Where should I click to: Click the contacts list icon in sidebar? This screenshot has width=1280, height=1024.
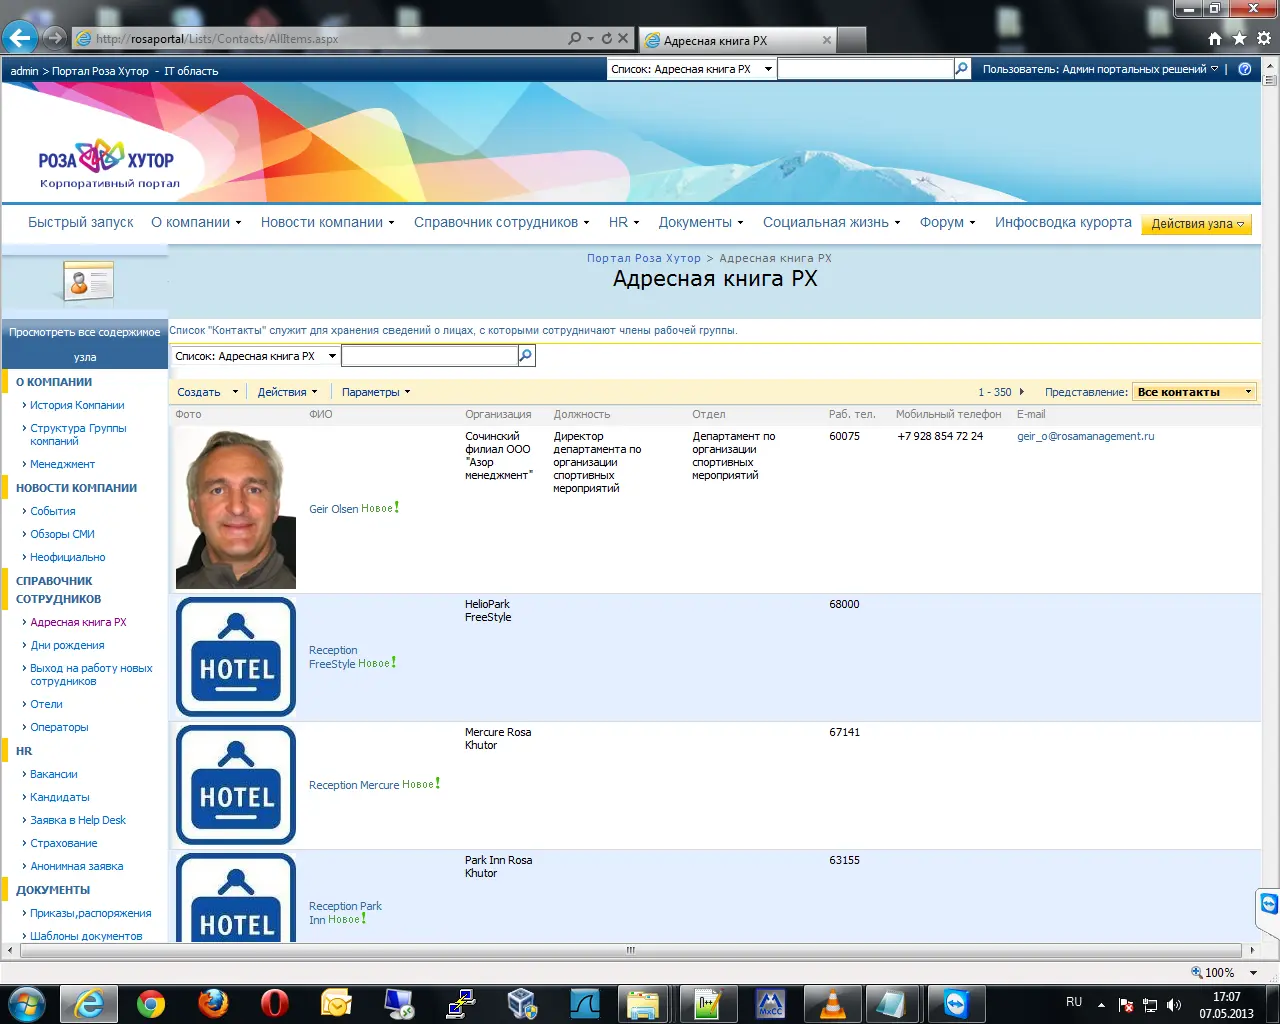click(x=88, y=283)
